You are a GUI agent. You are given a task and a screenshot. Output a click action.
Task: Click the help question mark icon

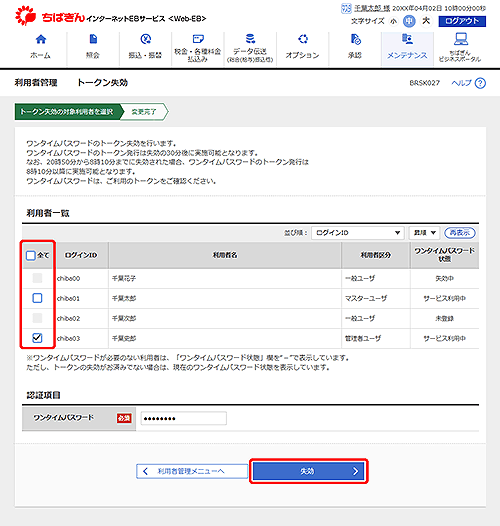coord(480,83)
